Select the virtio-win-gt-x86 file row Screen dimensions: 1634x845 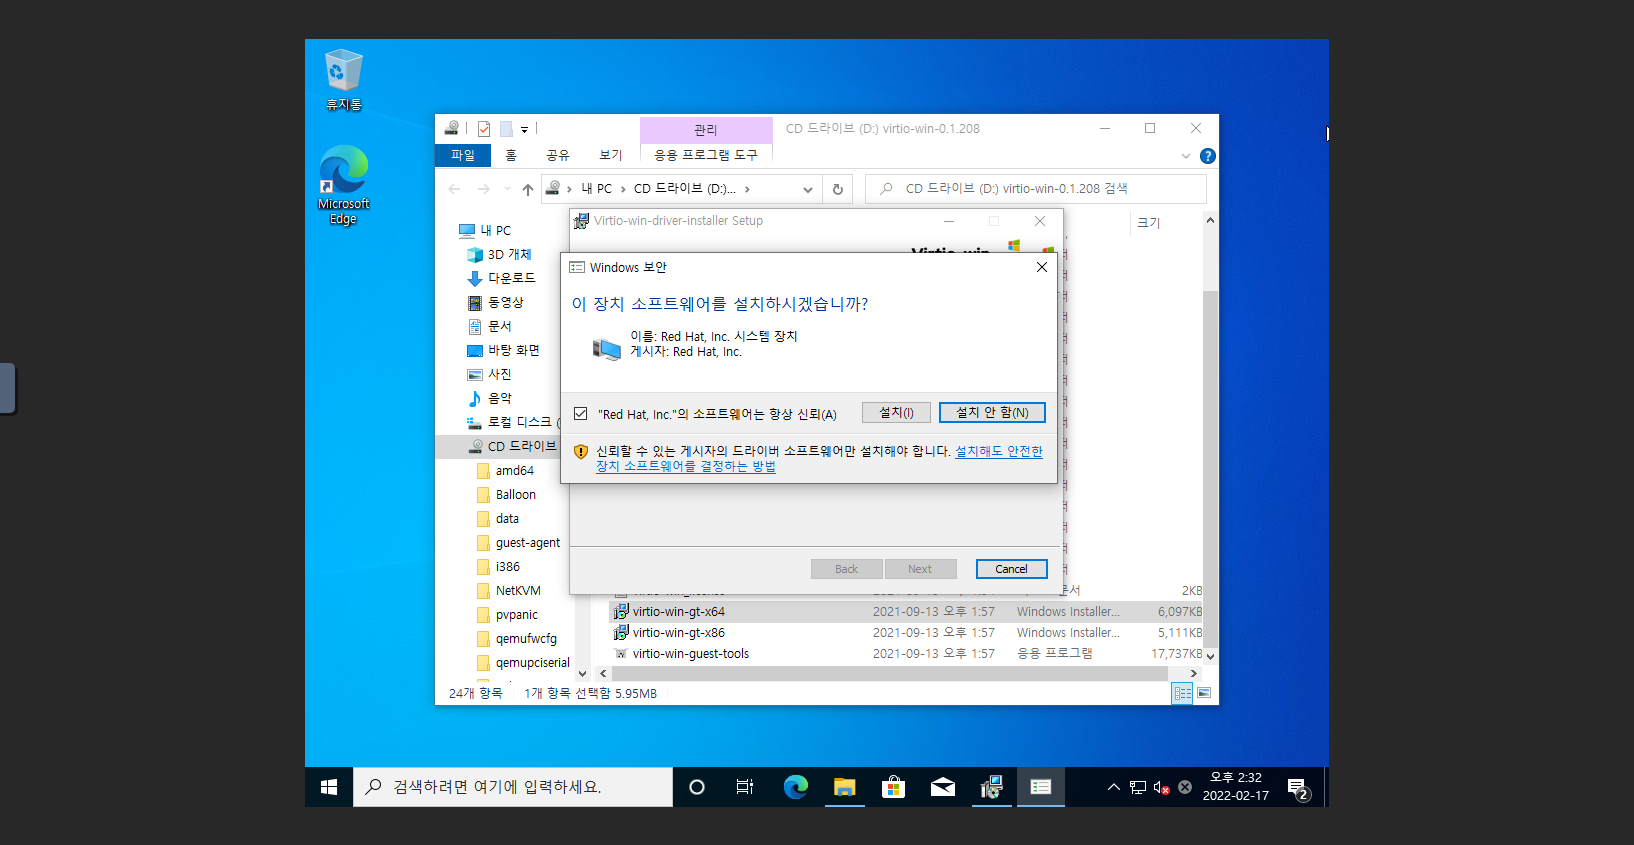907,633
